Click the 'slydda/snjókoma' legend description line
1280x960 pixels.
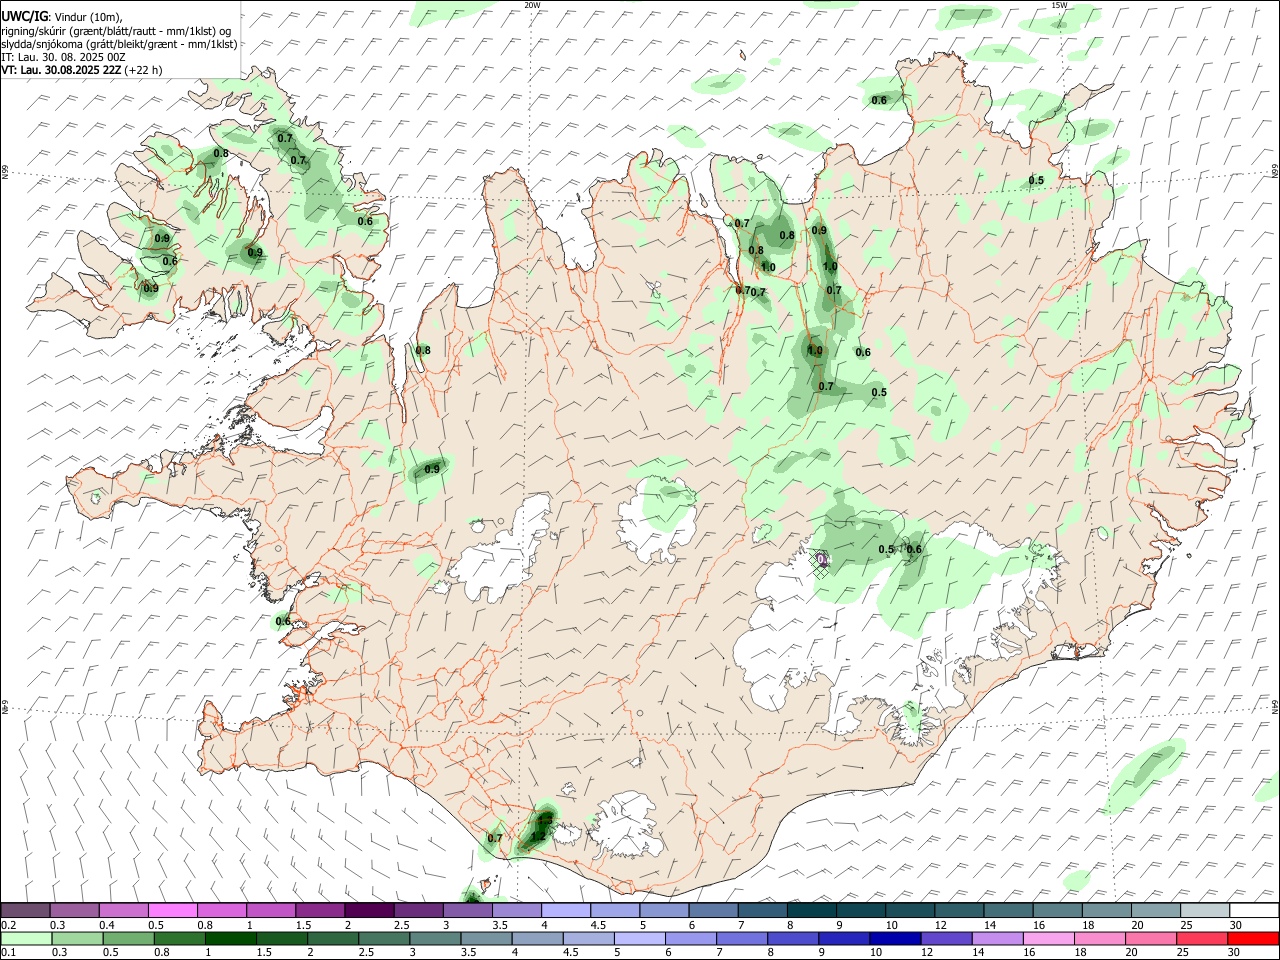pos(119,44)
